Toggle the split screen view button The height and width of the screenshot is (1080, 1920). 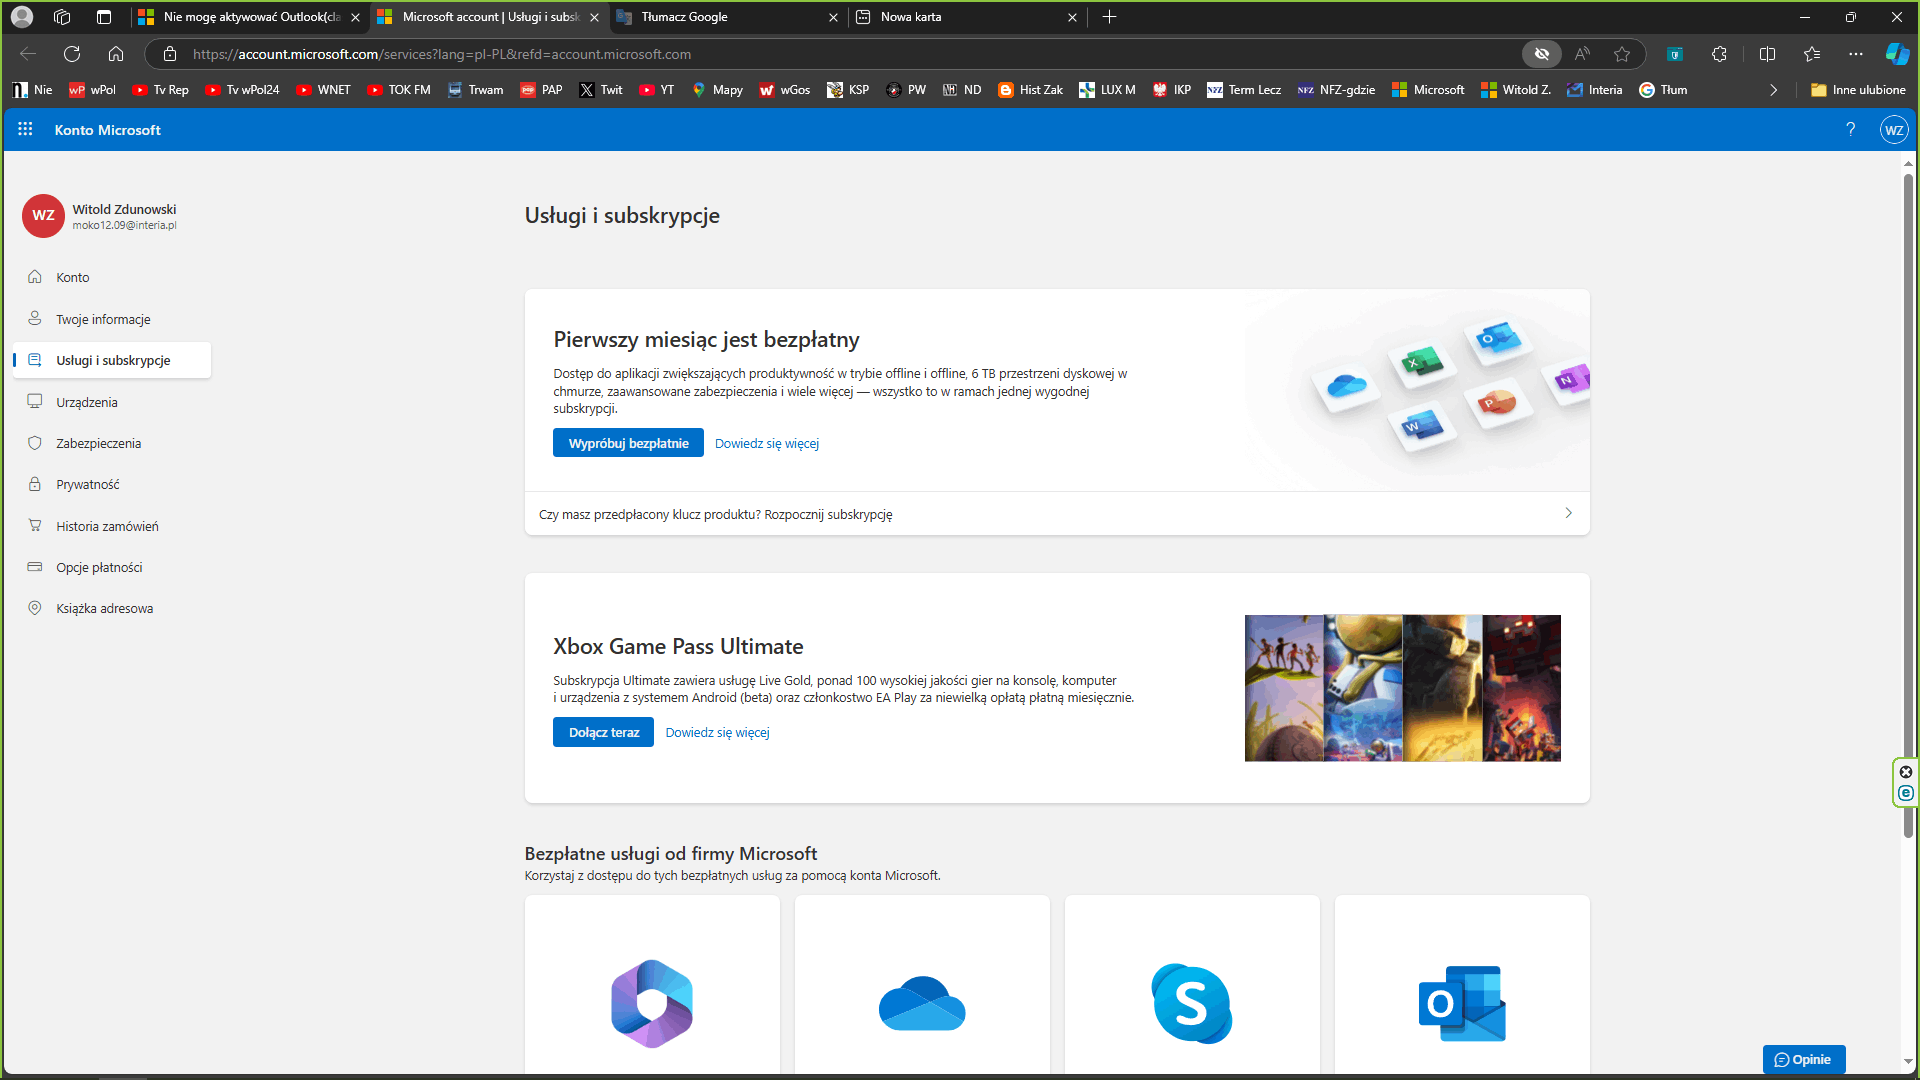[1767, 54]
